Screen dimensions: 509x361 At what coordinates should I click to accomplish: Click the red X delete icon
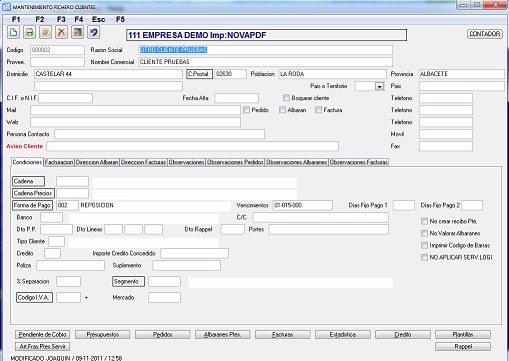61,32
